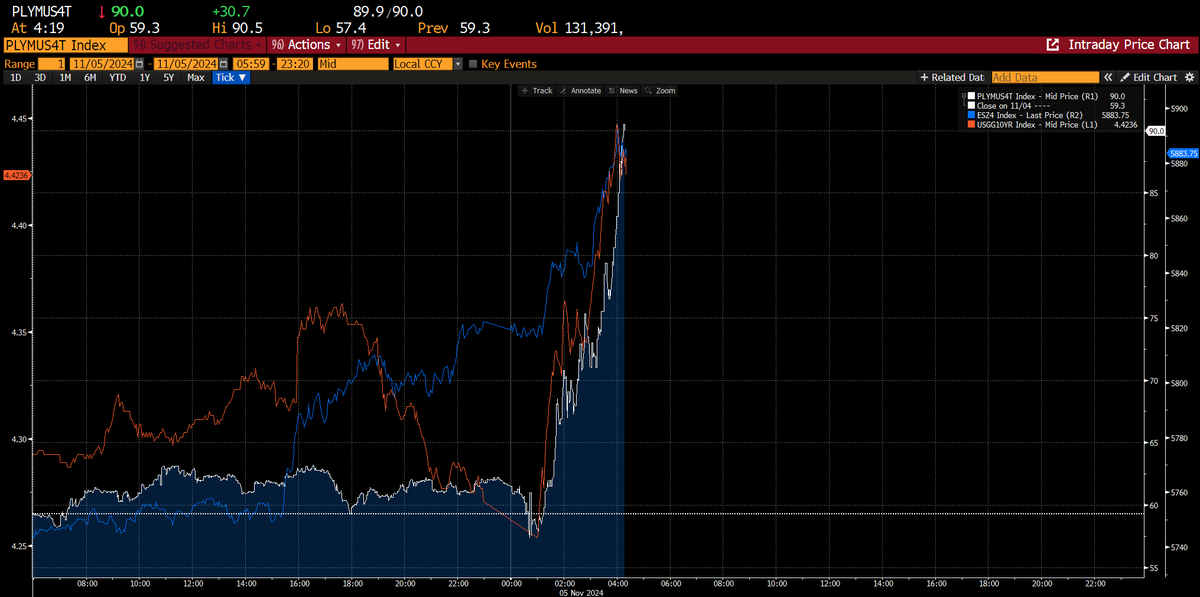Click the +30.7 change value
The height and width of the screenshot is (597, 1200).
[x=231, y=11]
